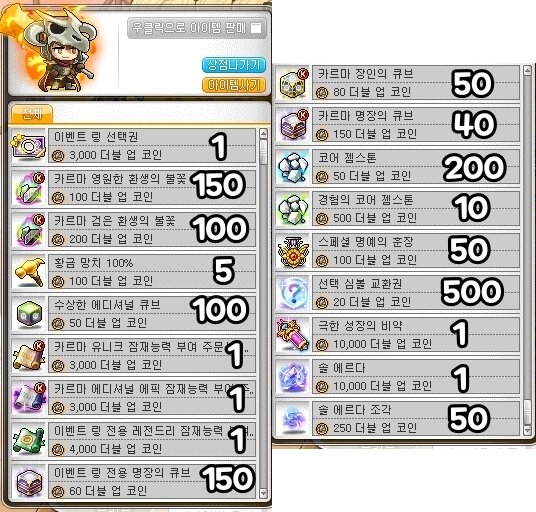The image size is (536, 512).
Task: Choose the 카르마 장인의 큐브 icon
Action: coord(293,83)
